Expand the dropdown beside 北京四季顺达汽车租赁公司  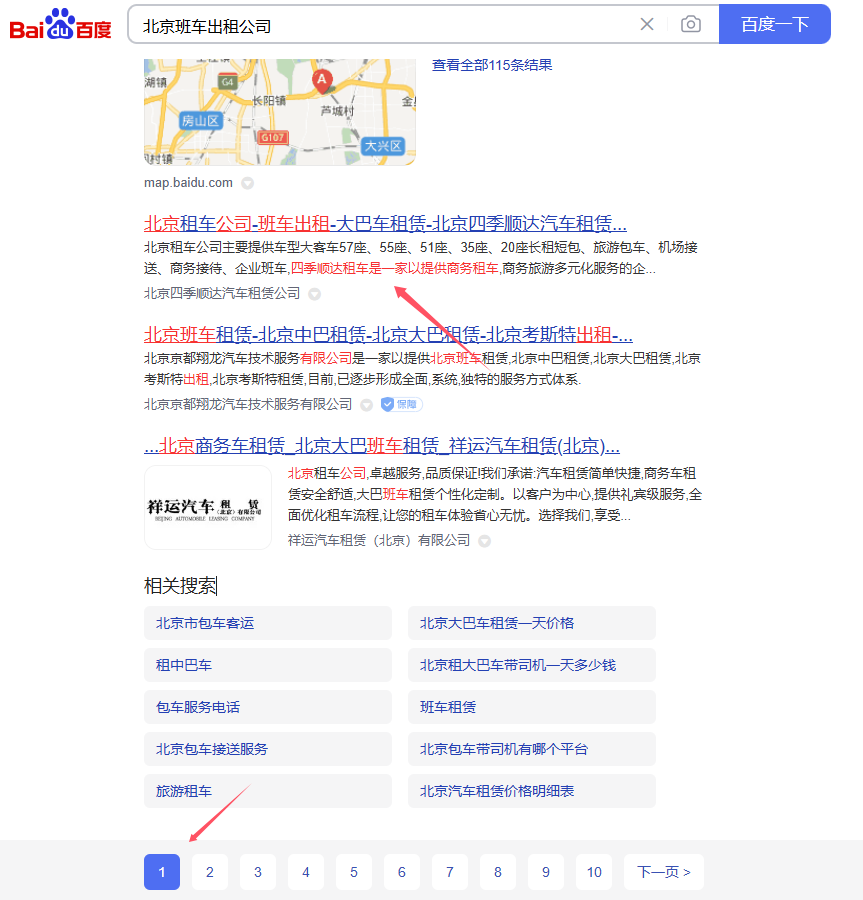[x=314, y=294]
